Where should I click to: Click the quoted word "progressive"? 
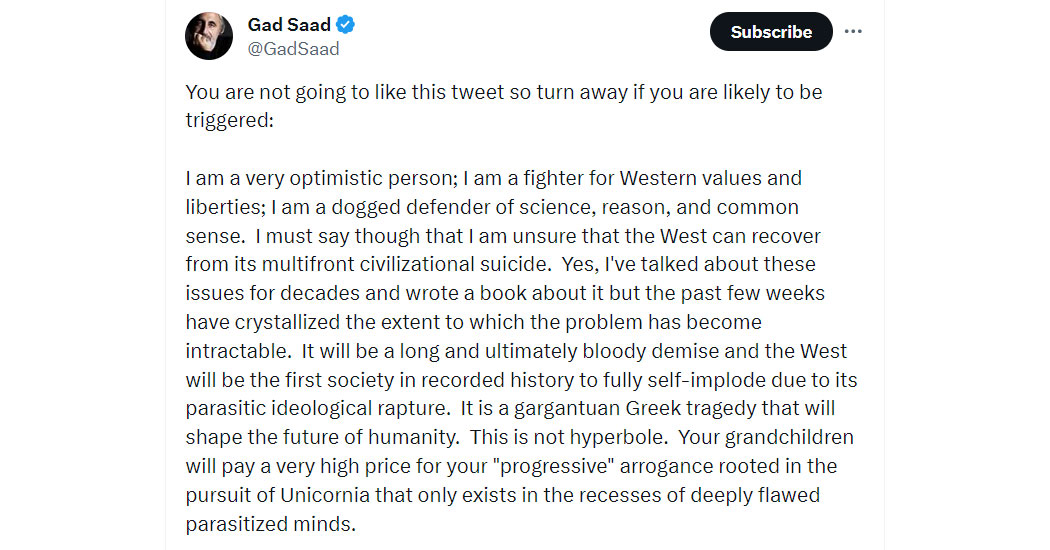[557, 466]
